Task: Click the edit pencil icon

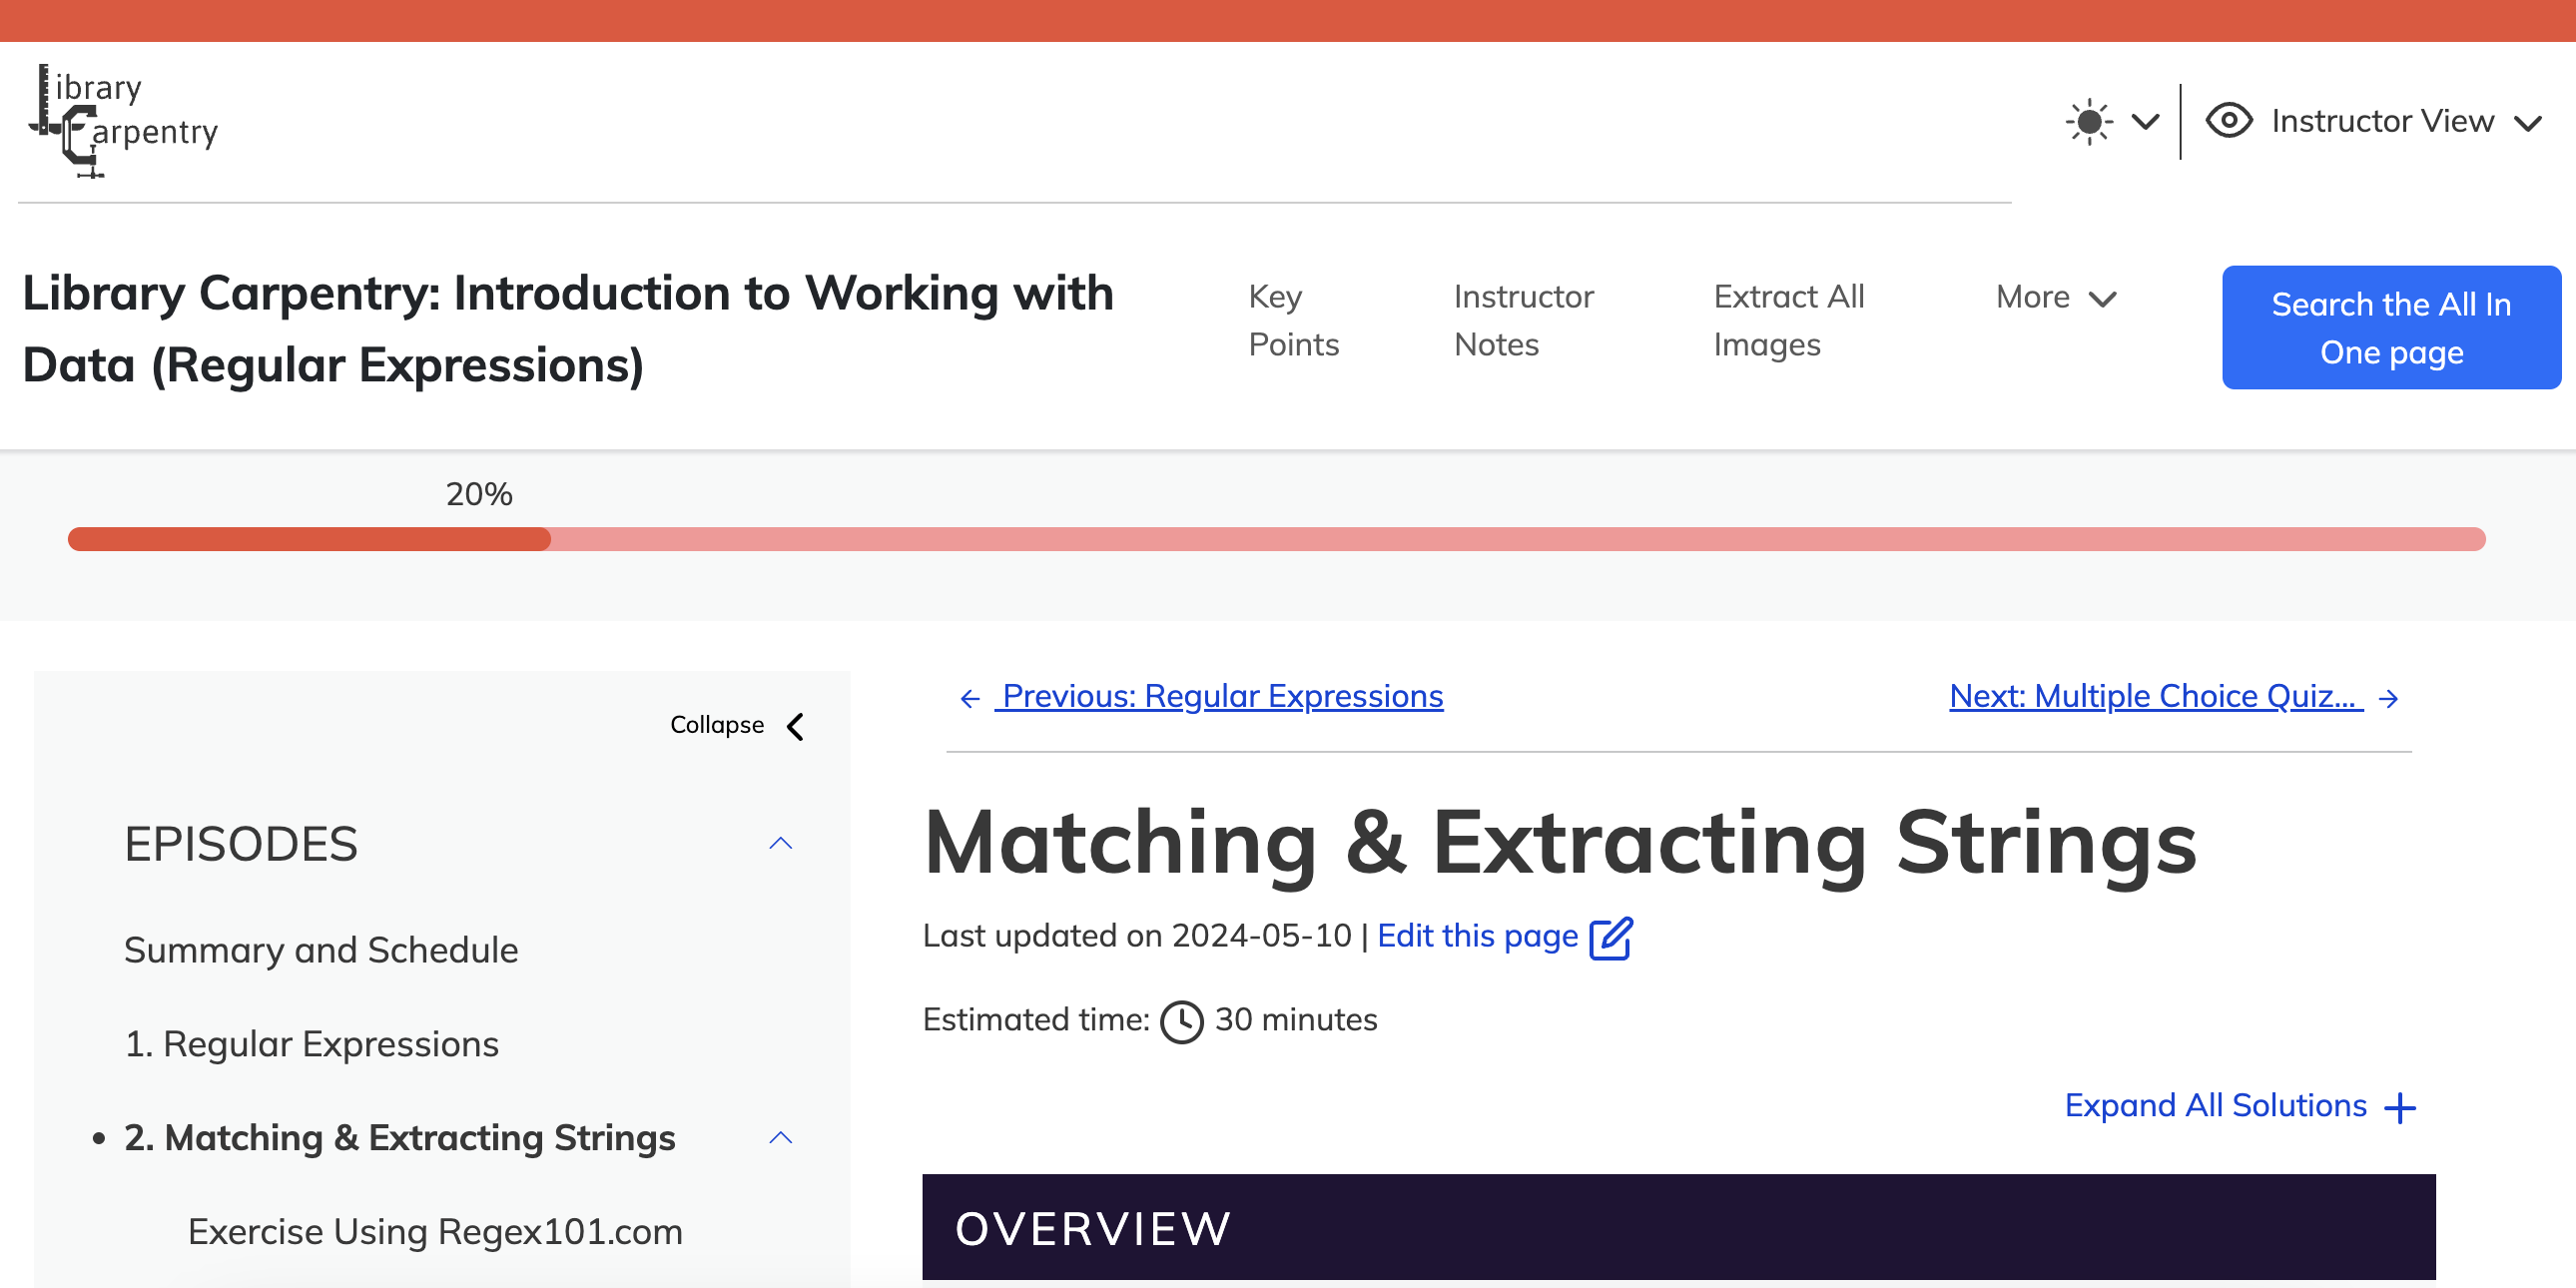Action: [1611, 938]
